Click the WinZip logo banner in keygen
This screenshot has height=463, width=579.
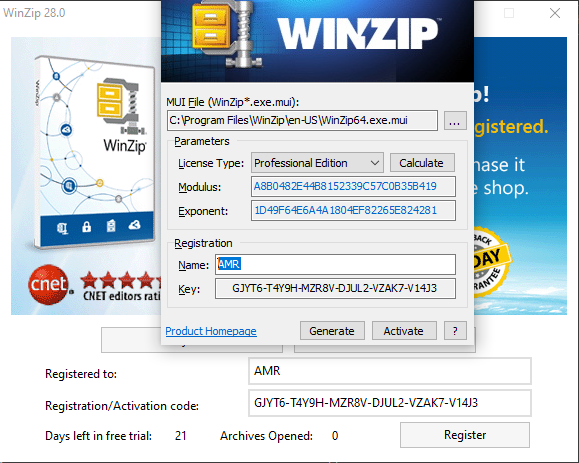coord(317,41)
